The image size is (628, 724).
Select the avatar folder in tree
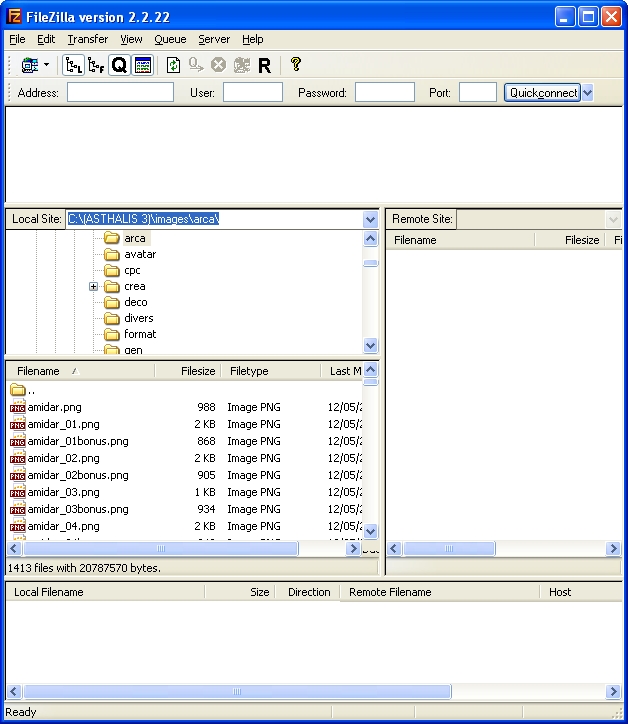pos(140,254)
